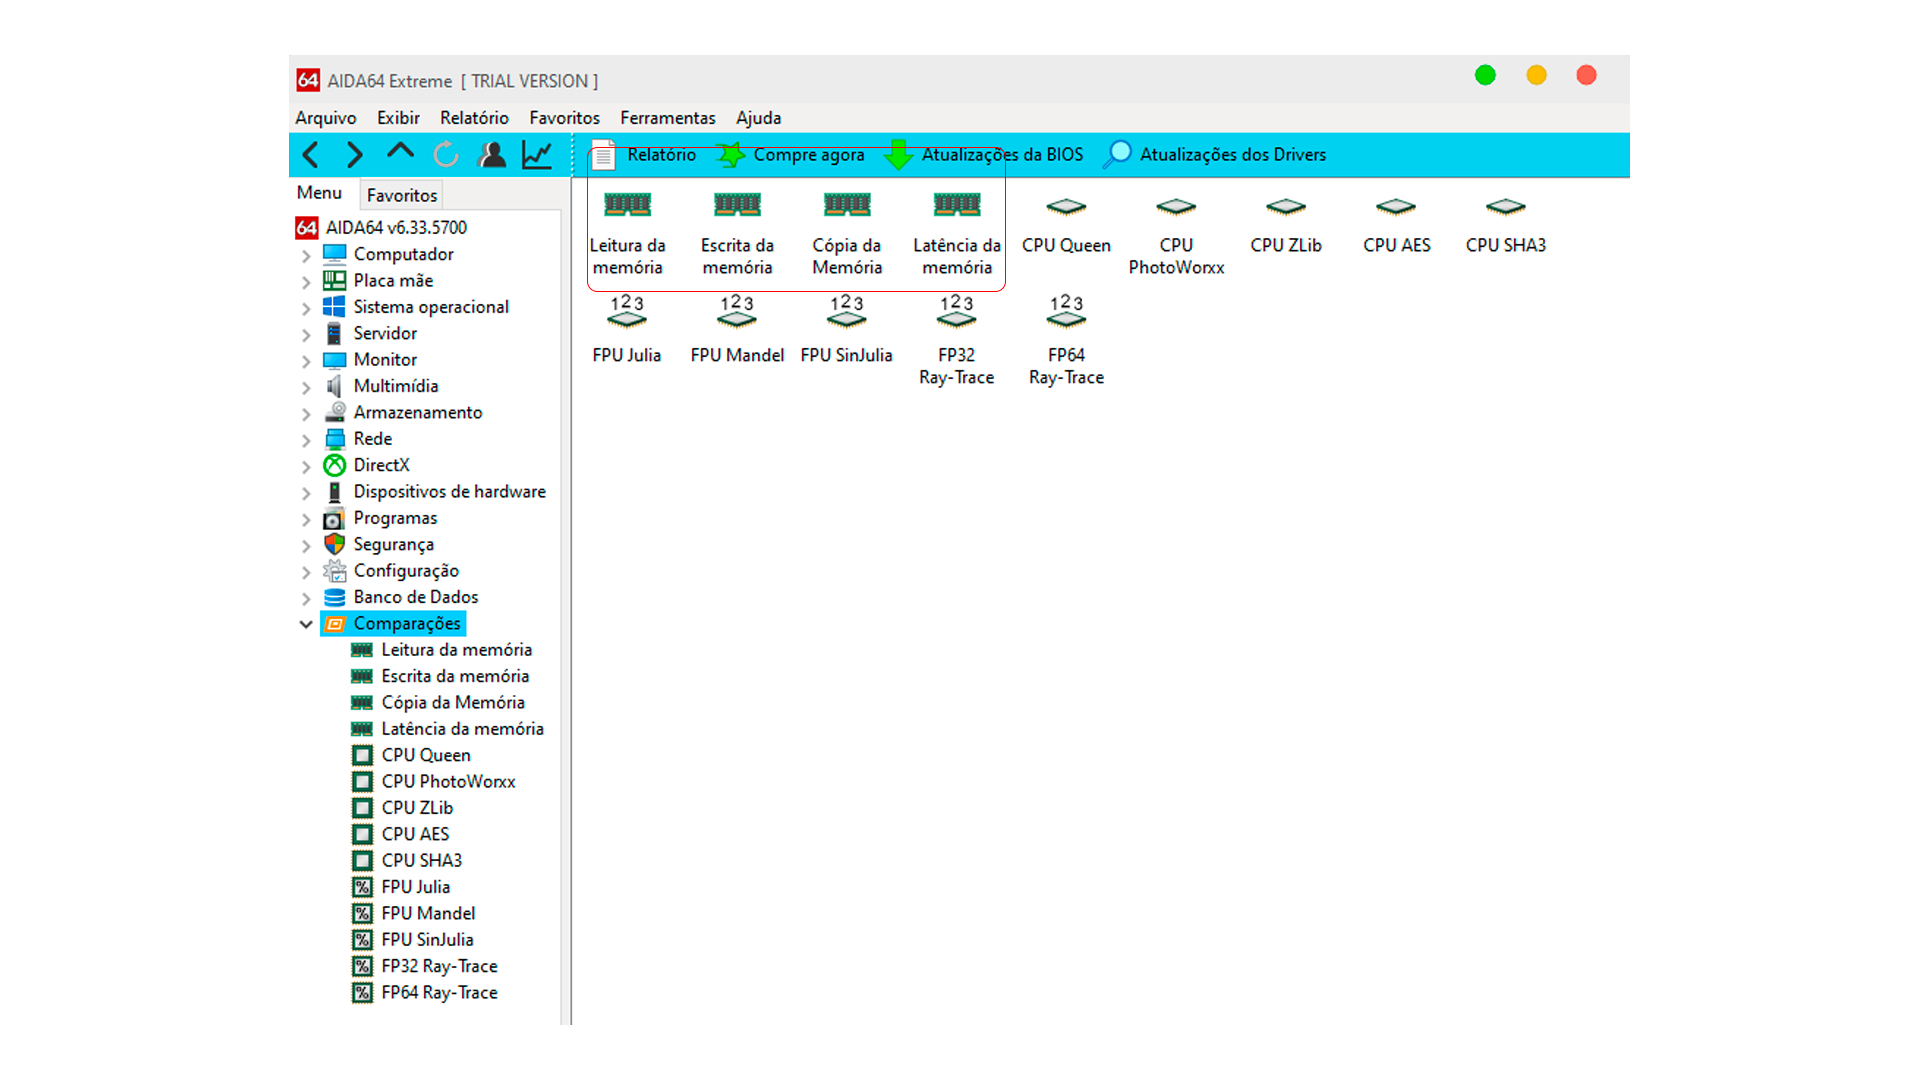The image size is (1920, 1080).
Task: Expand the Monitor tree node
Action: pyautogui.click(x=306, y=361)
